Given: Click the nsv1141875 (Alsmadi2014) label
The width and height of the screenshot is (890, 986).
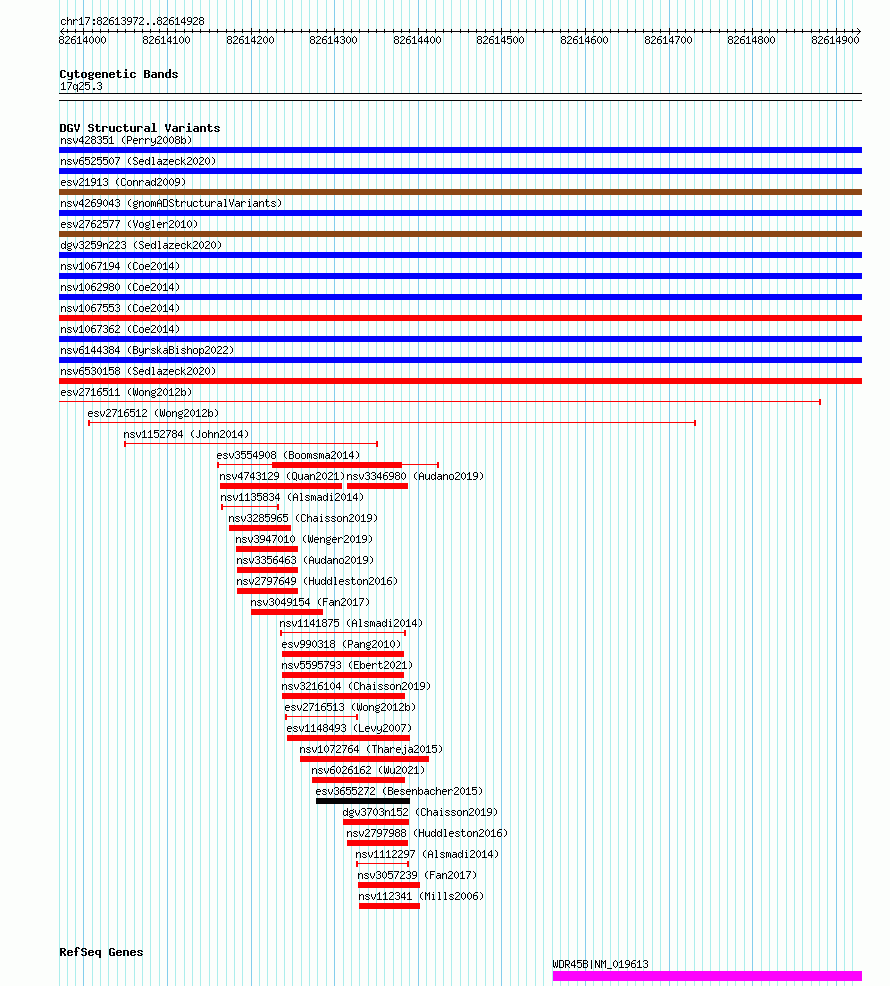Looking at the screenshot, I should [351, 623].
